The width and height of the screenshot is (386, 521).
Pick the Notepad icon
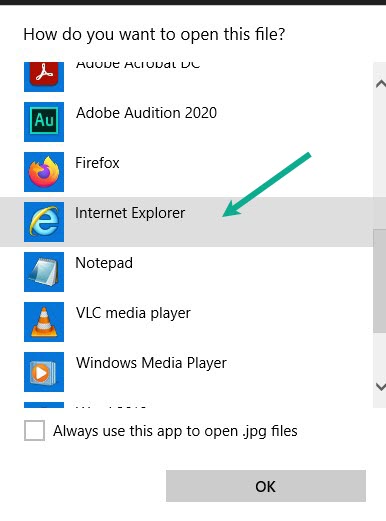(44, 272)
